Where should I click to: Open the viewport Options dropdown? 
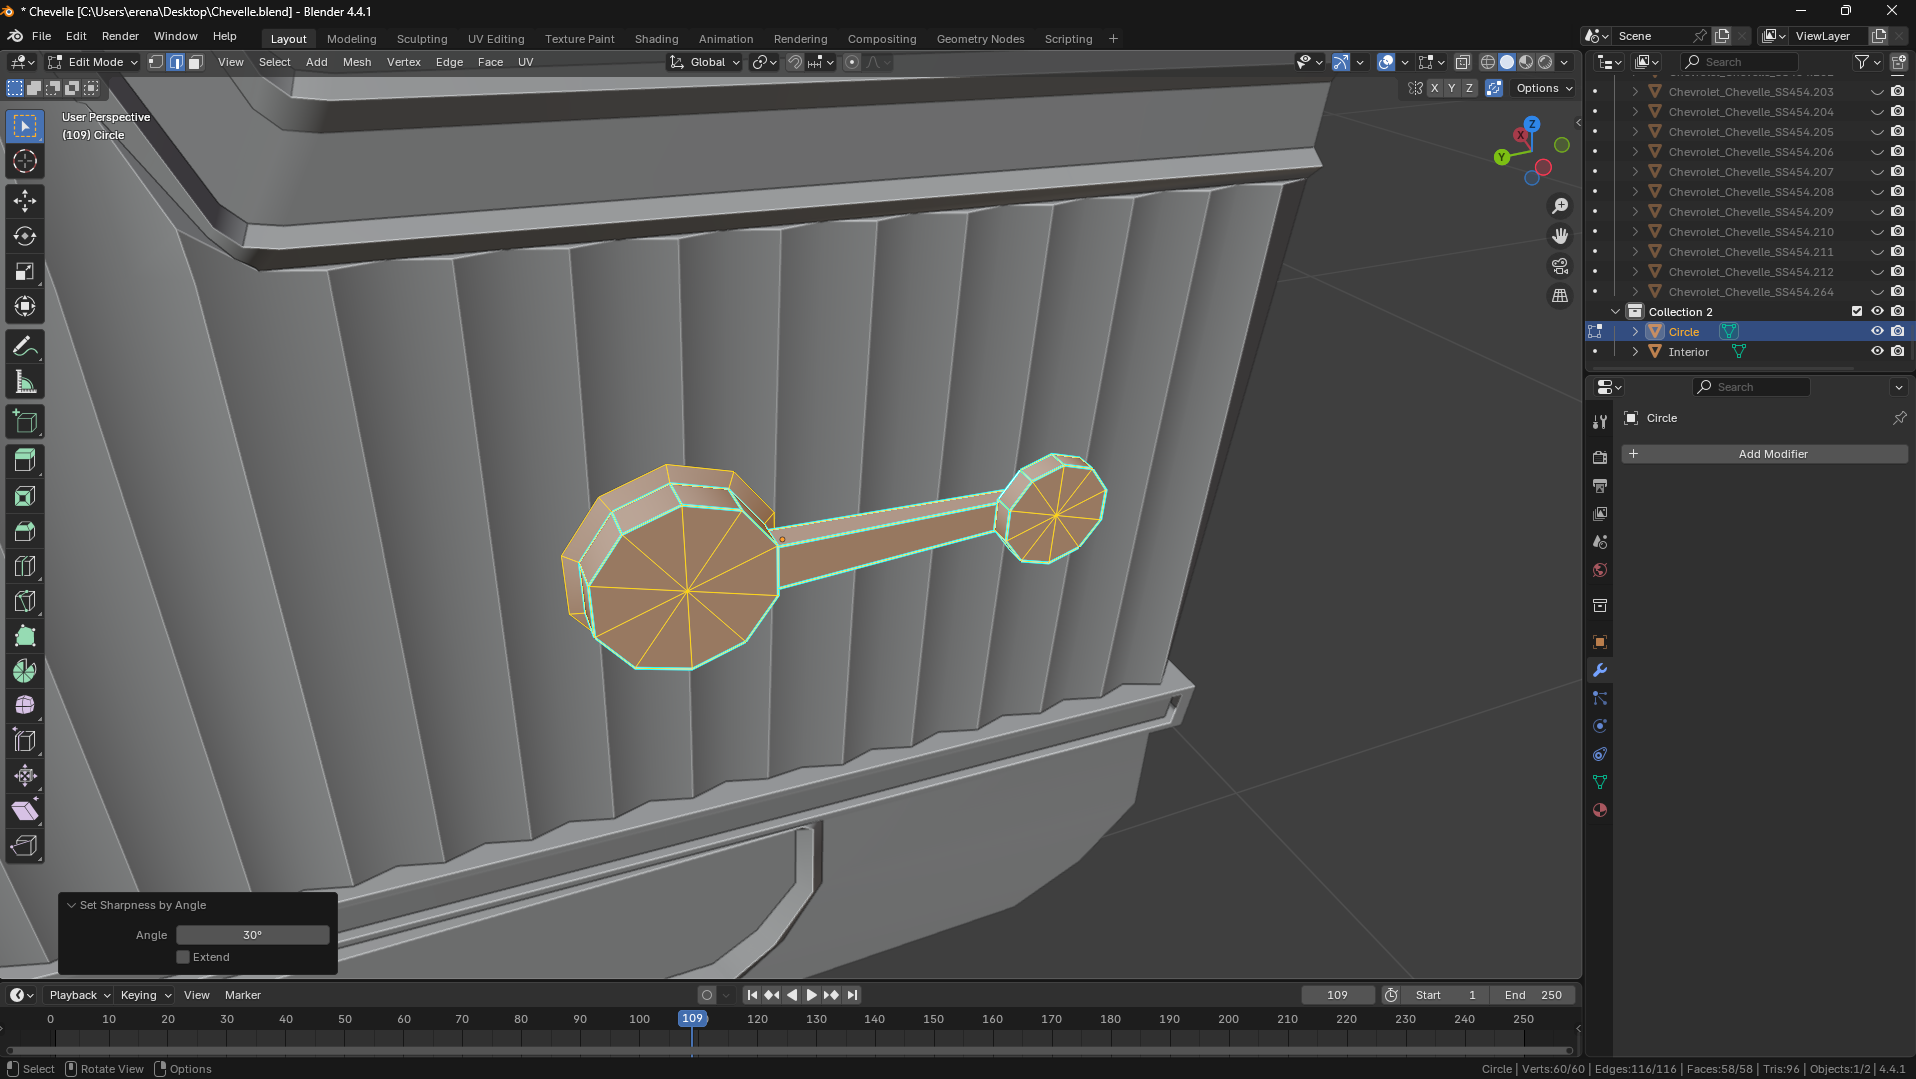click(1544, 88)
